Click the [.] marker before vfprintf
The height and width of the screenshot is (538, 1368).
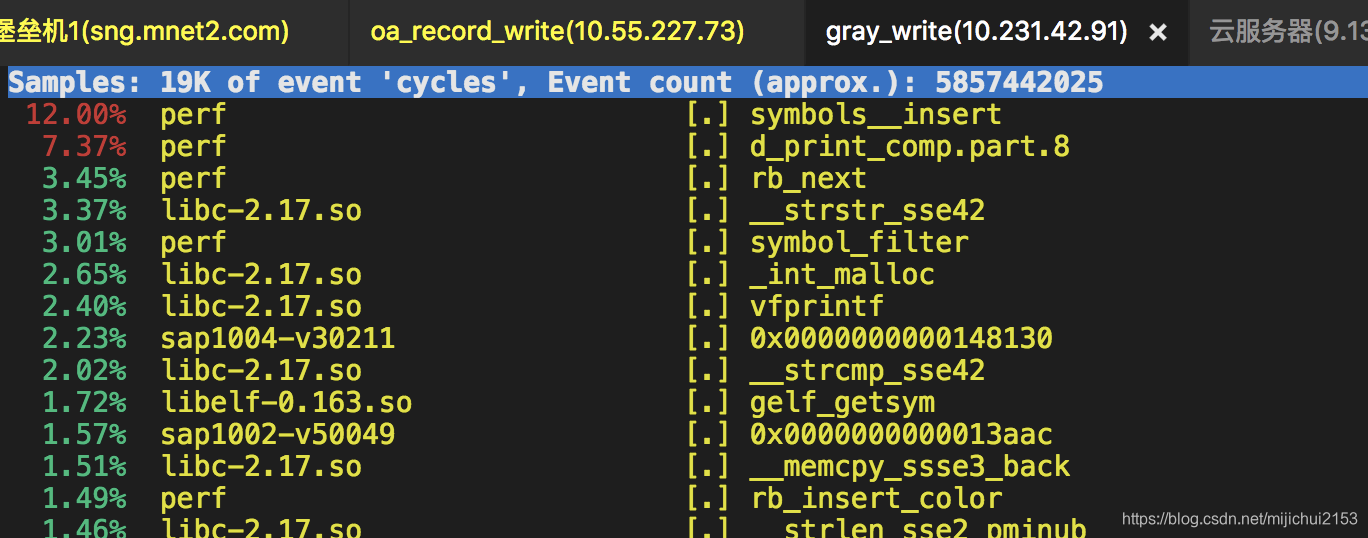click(708, 307)
